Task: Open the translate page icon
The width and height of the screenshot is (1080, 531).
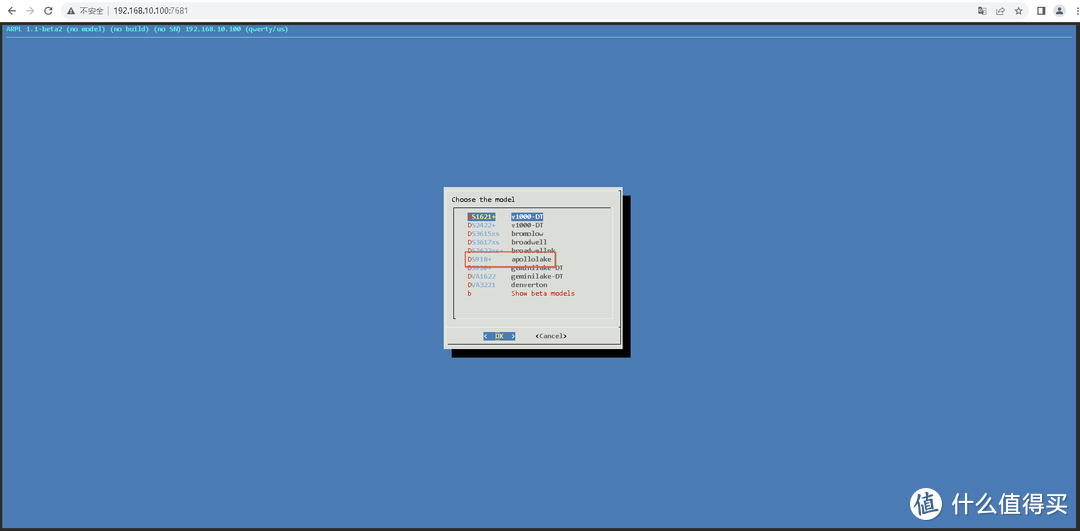Action: click(983, 11)
